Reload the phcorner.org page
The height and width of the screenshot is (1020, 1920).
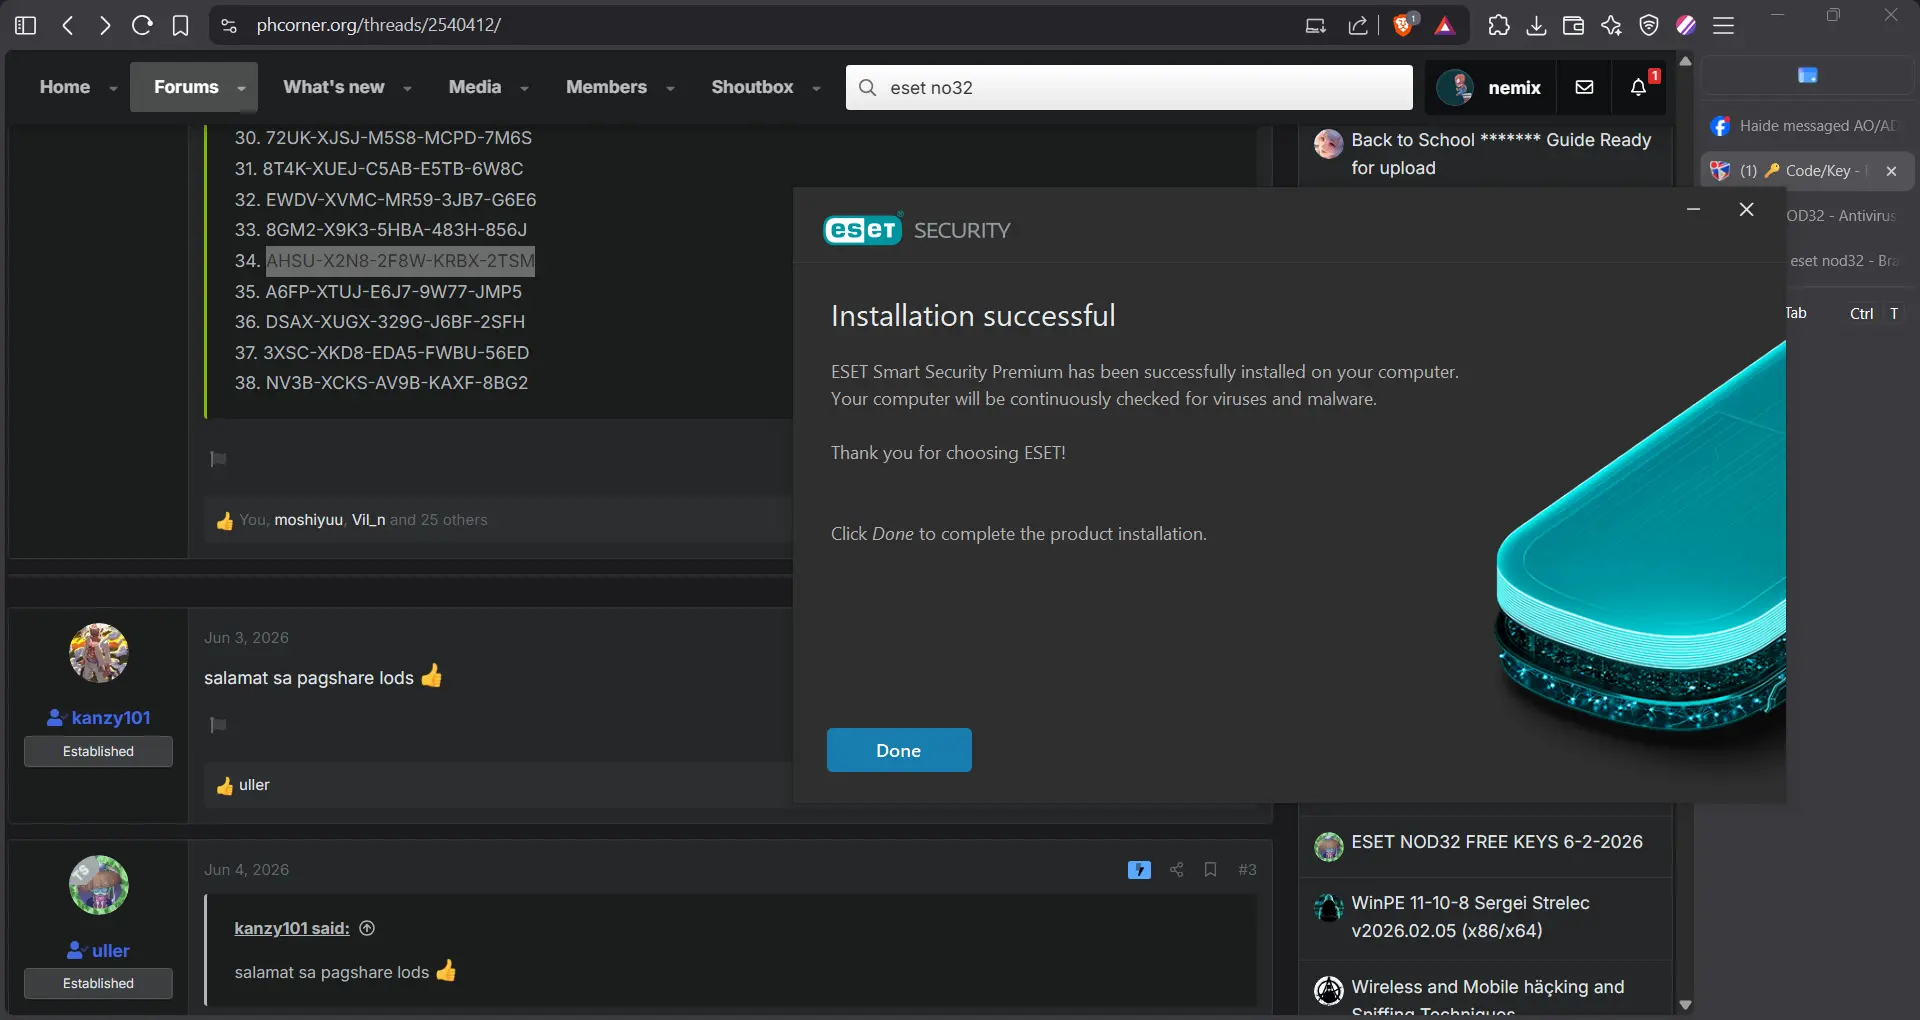click(142, 25)
